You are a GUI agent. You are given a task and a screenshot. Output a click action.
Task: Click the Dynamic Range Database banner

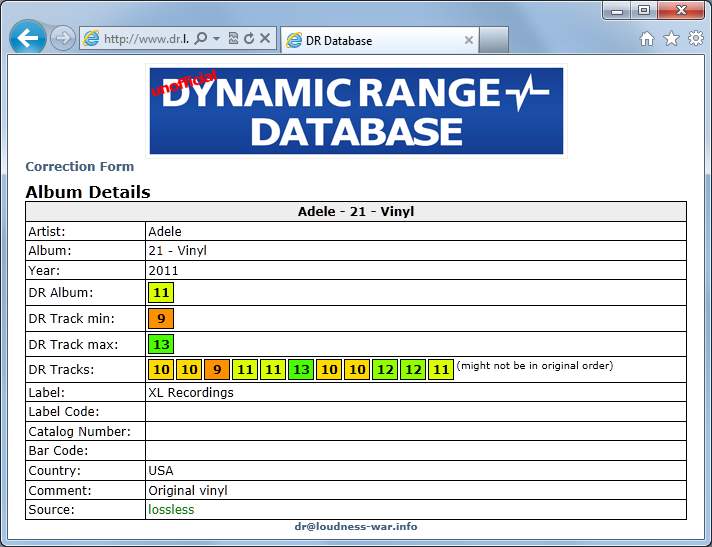click(356, 111)
